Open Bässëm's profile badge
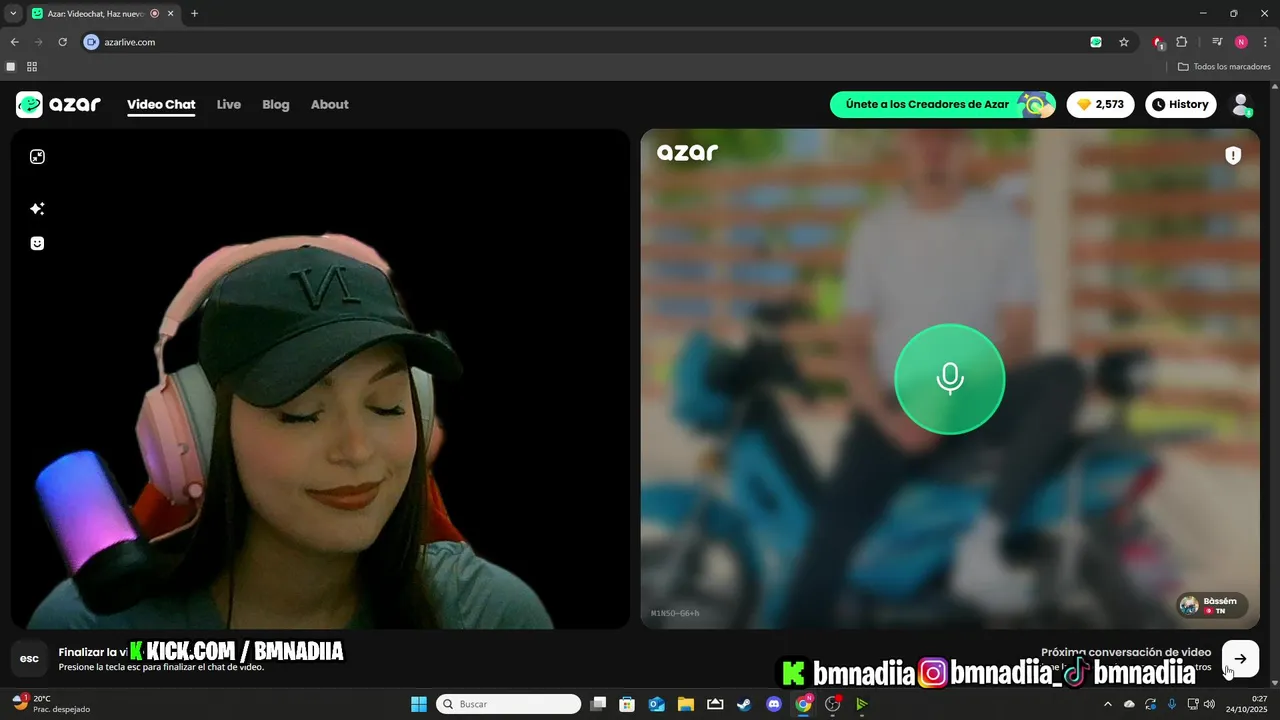 (x=1212, y=605)
